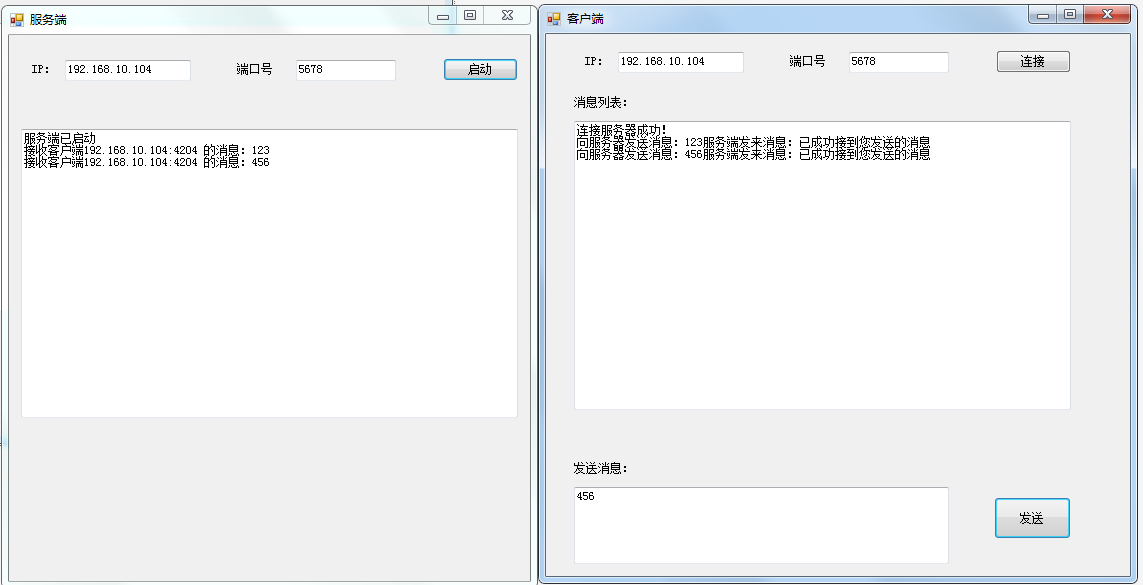Click the 服务端 window title icon
1143x585 pixels.
click(x=17, y=20)
